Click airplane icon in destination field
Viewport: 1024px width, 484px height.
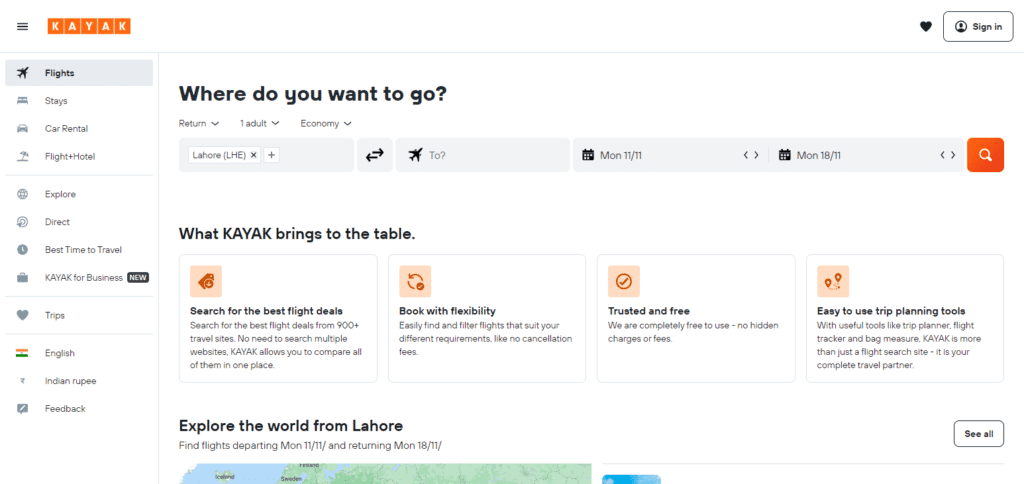[x=415, y=155]
